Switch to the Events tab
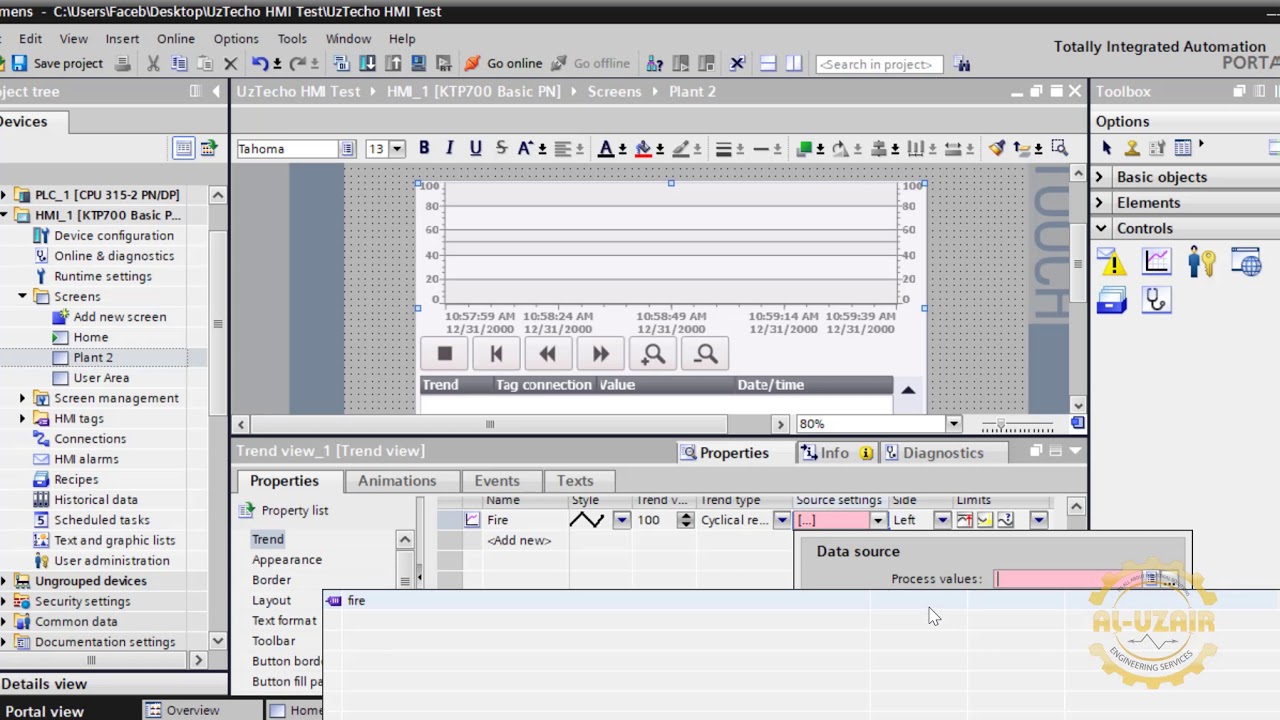The width and height of the screenshot is (1280, 720). point(497,481)
